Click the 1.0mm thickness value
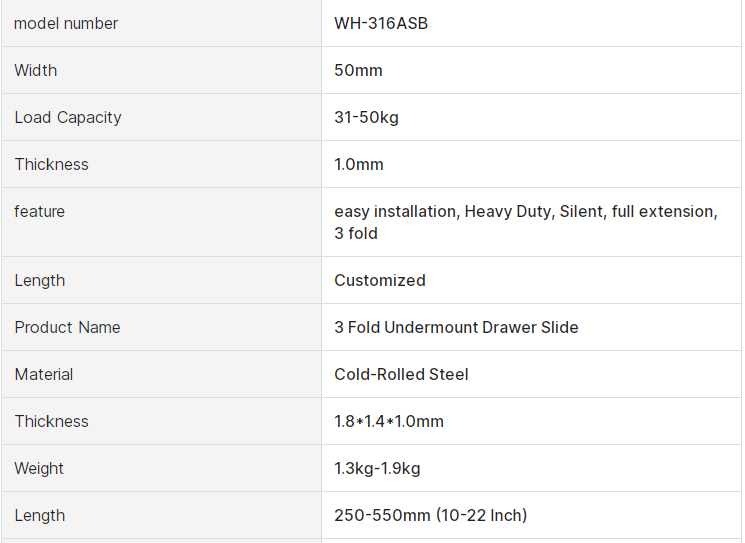Screen dimensions: 745x543 (359, 164)
